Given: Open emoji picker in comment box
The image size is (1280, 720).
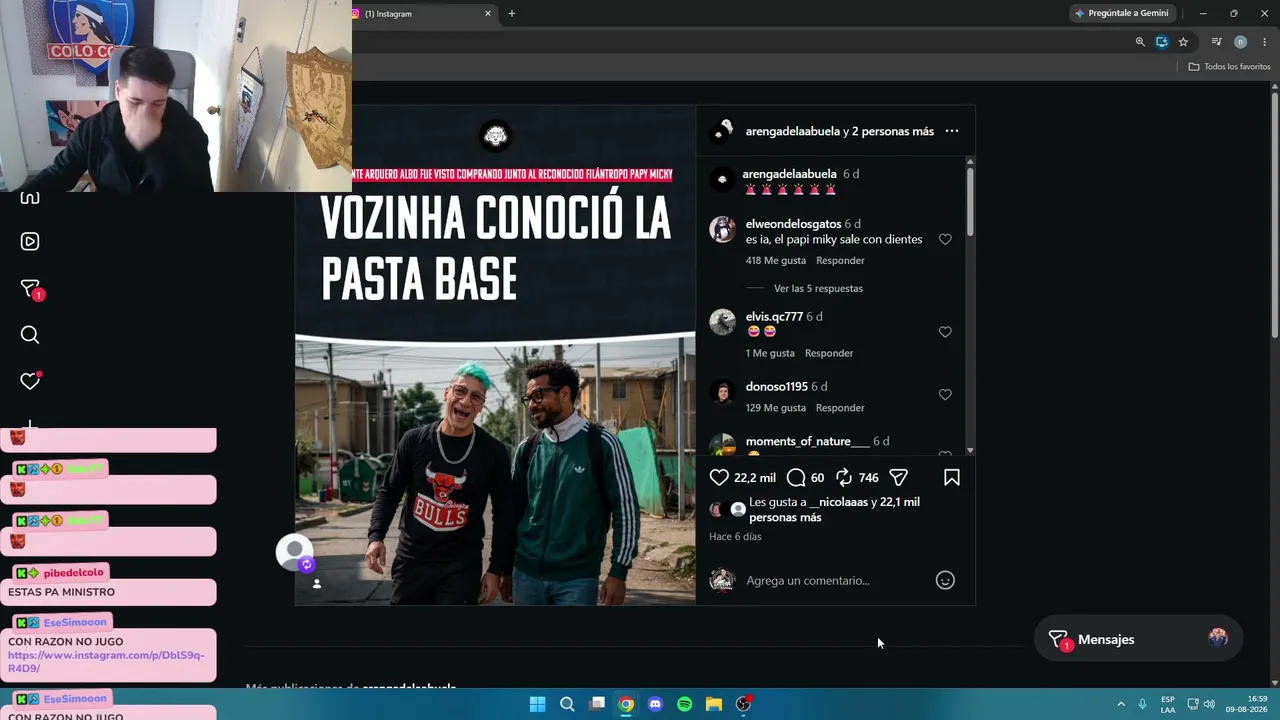Looking at the screenshot, I should click(945, 580).
